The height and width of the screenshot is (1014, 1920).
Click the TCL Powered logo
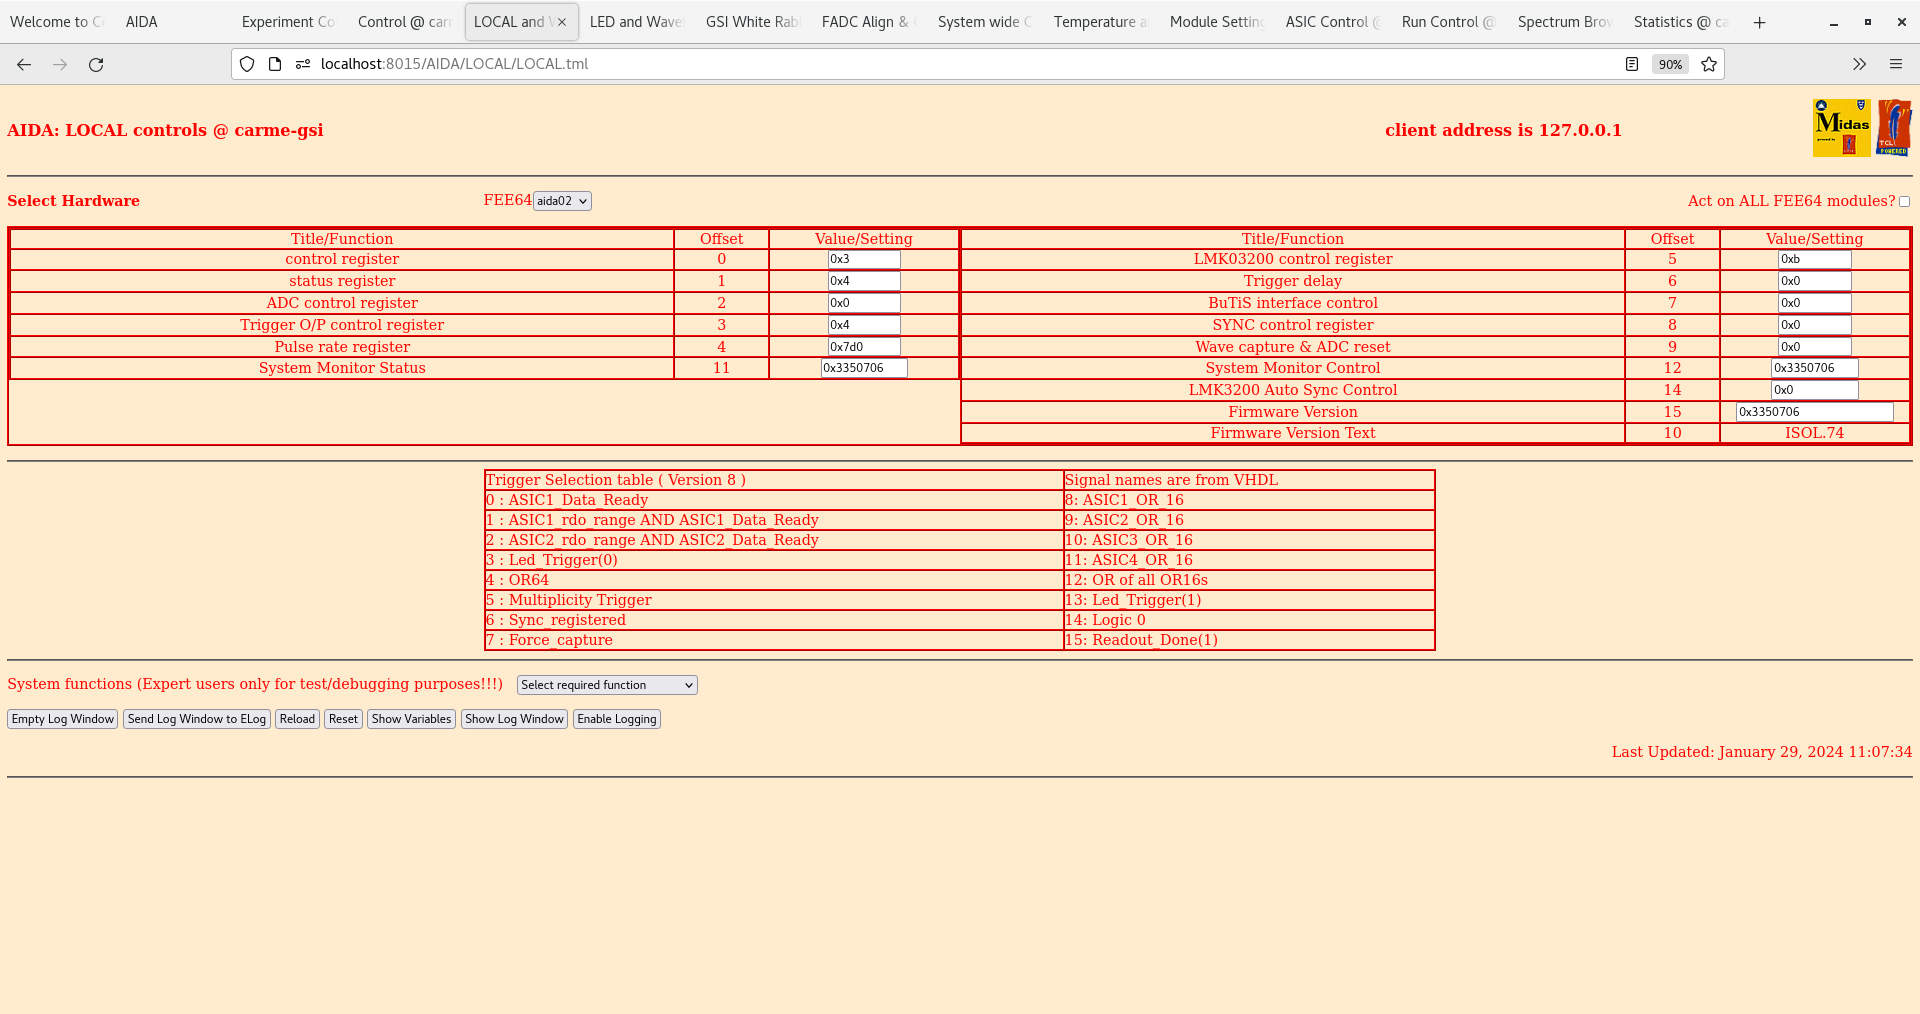pos(1894,127)
